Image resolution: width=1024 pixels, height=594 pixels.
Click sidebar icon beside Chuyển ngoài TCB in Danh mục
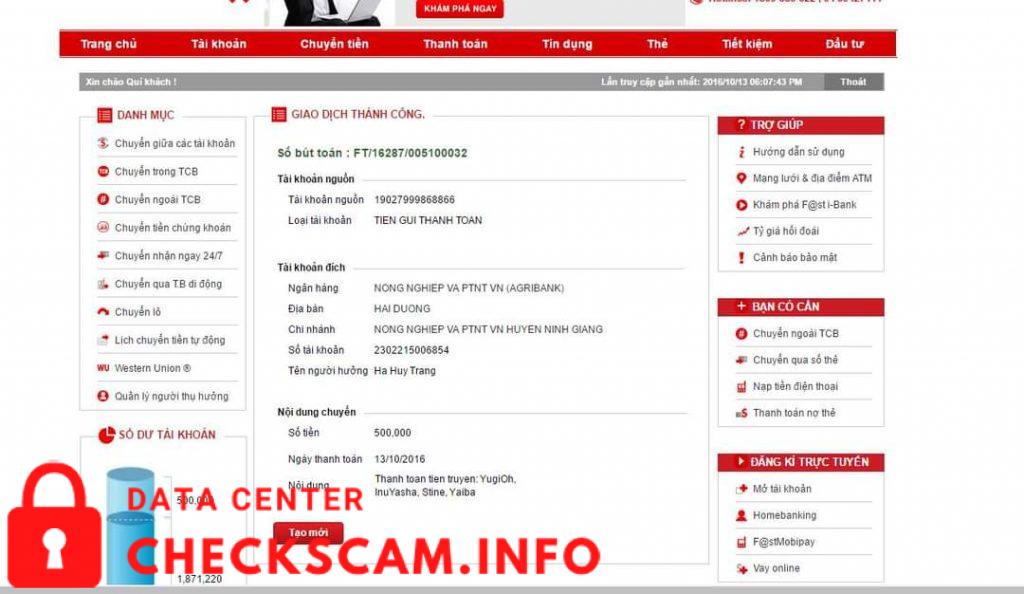click(x=103, y=199)
